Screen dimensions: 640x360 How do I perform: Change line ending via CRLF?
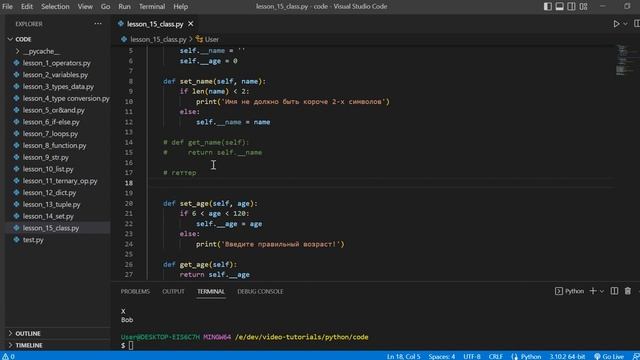(x=496, y=356)
